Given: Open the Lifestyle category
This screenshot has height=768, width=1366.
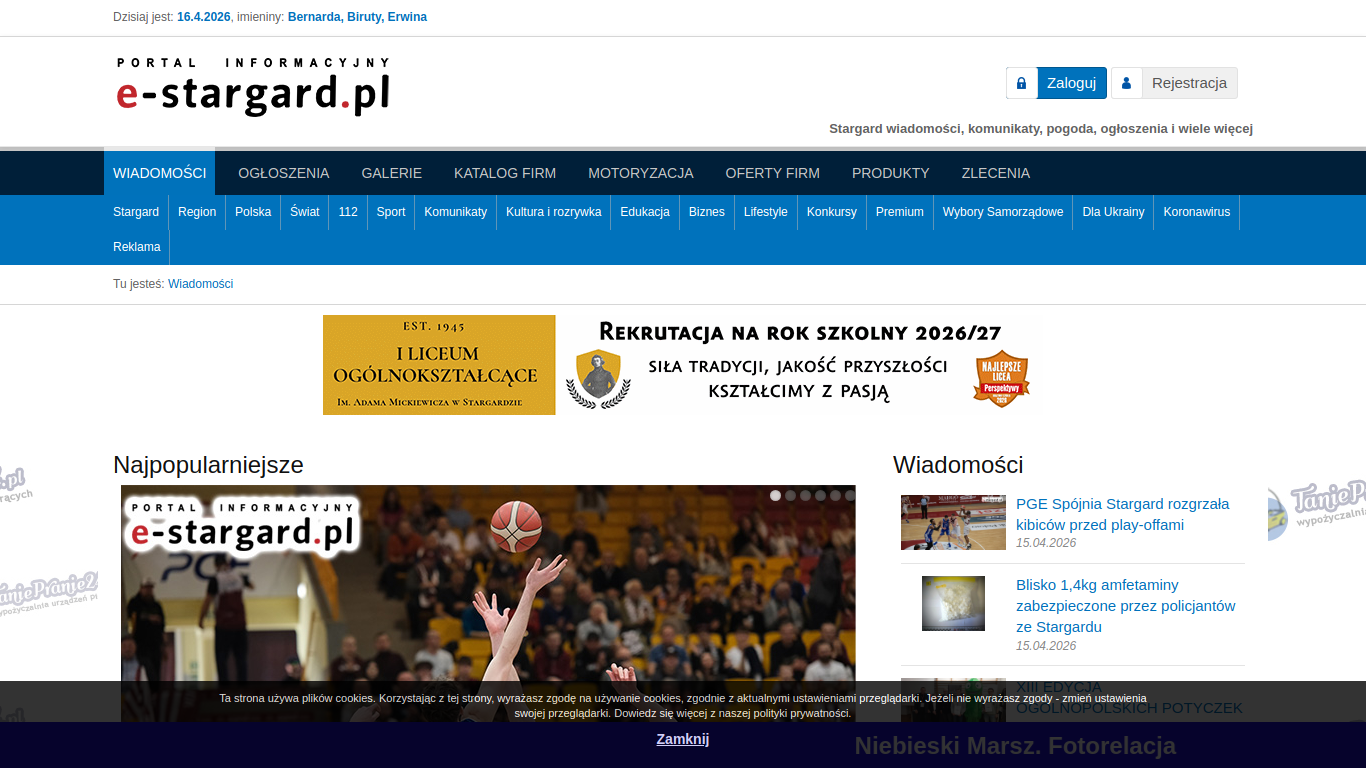Looking at the screenshot, I should [x=766, y=212].
